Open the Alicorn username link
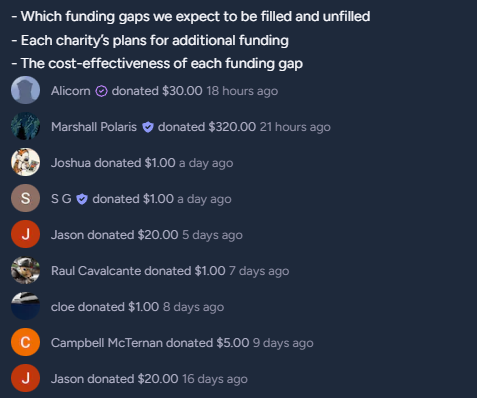Screen dimensions: 477x398 click(x=71, y=91)
